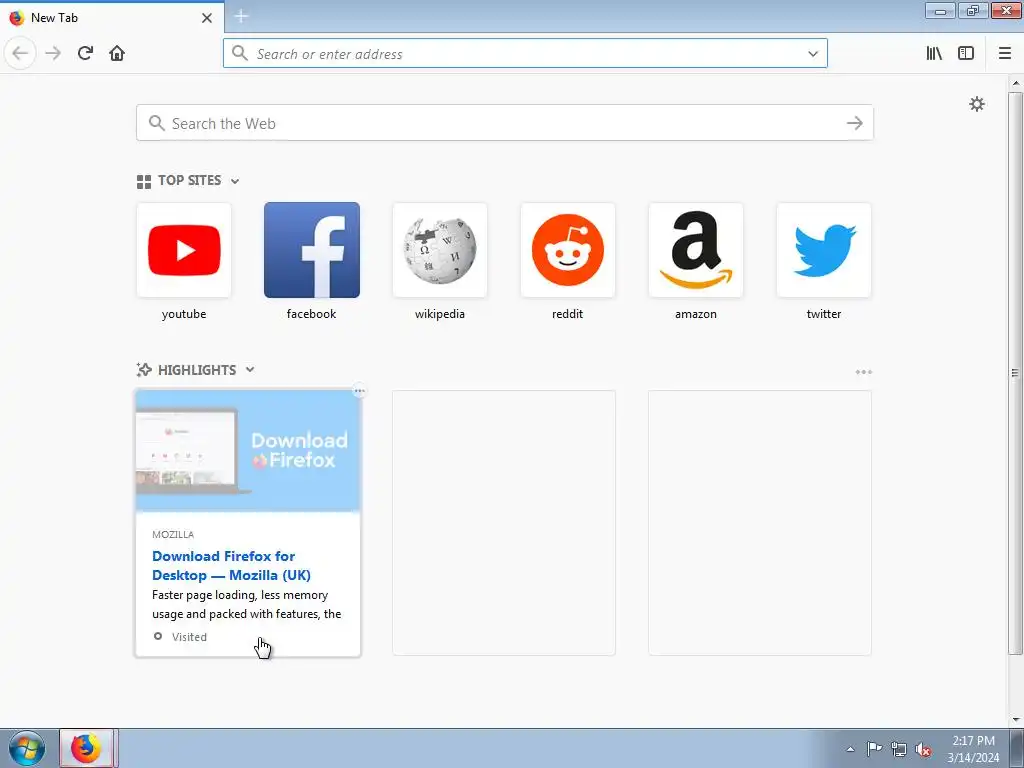Image resolution: width=1024 pixels, height=768 pixels.
Task: Click the MOZILLA source label
Action: click(x=173, y=534)
